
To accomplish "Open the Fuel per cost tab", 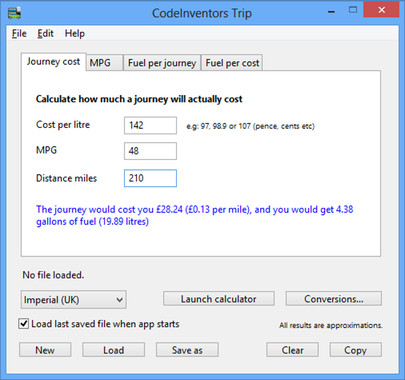I will pyautogui.click(x=232, y=63).
